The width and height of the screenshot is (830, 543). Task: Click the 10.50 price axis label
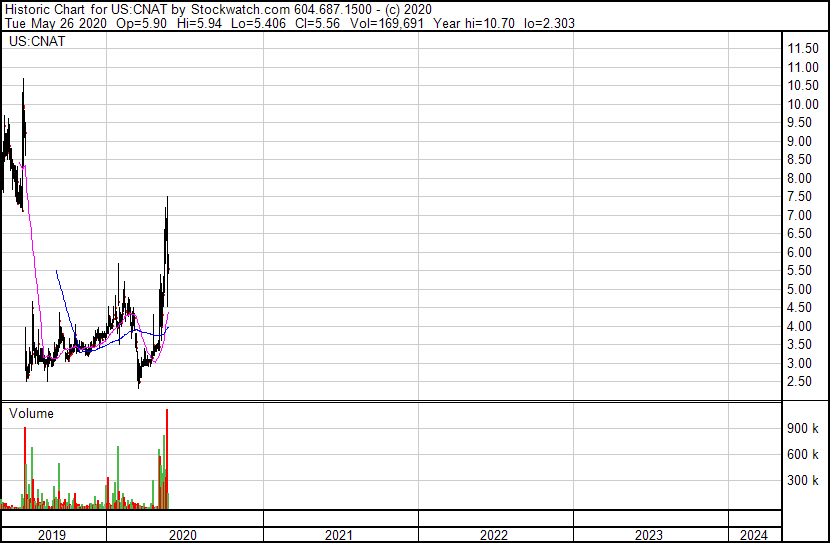(x=803, y=85)
